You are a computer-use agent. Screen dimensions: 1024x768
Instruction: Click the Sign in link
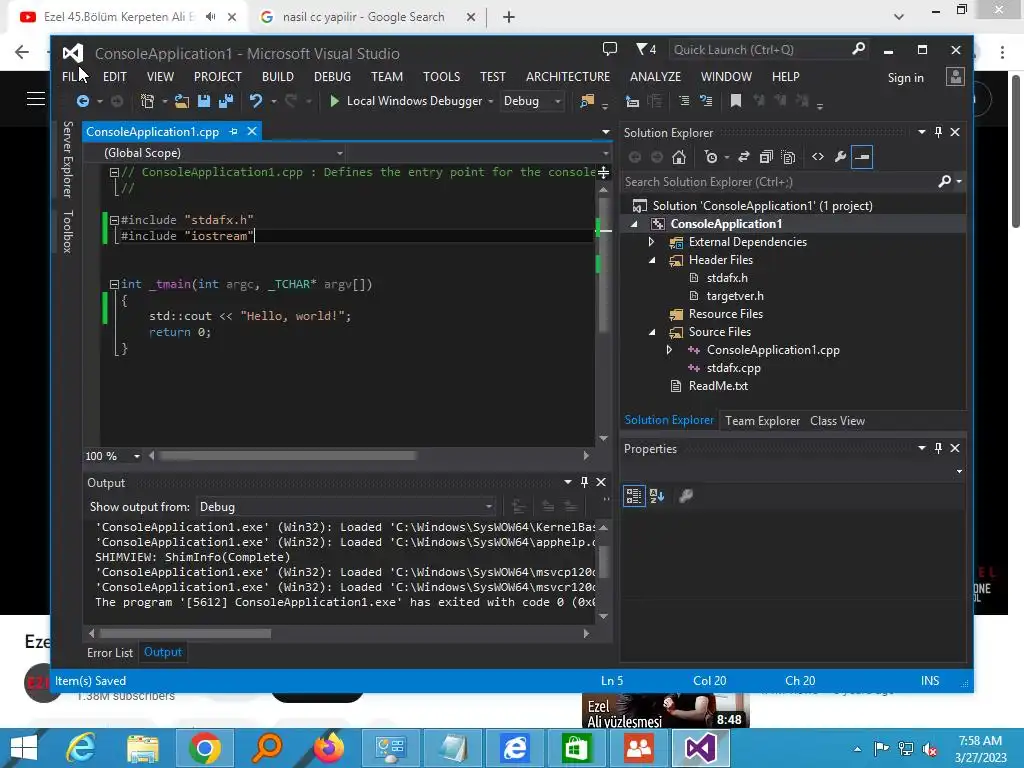pos(905,78)
